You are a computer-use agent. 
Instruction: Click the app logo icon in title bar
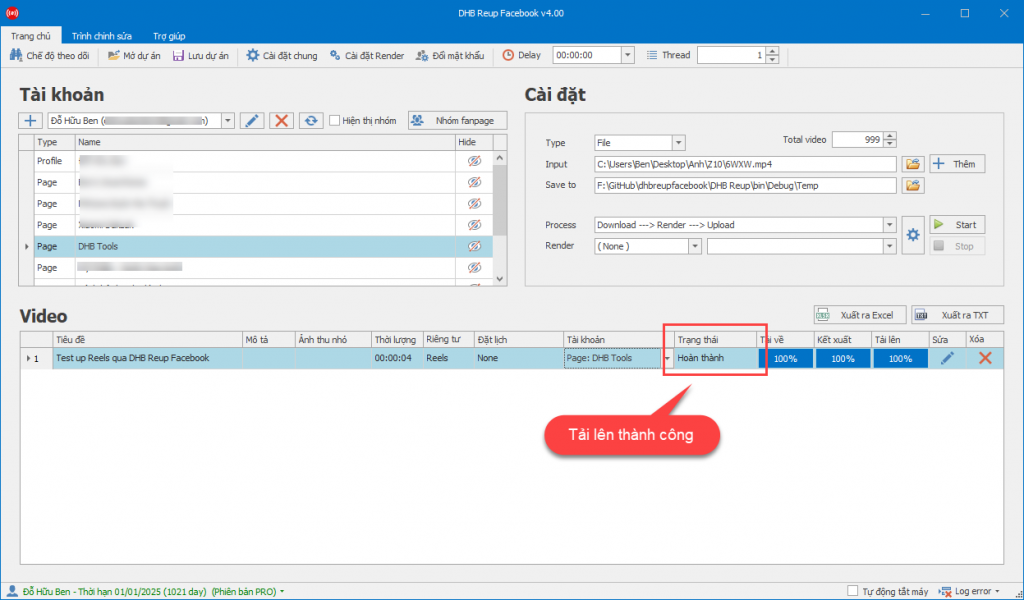(x=12, y=13)
